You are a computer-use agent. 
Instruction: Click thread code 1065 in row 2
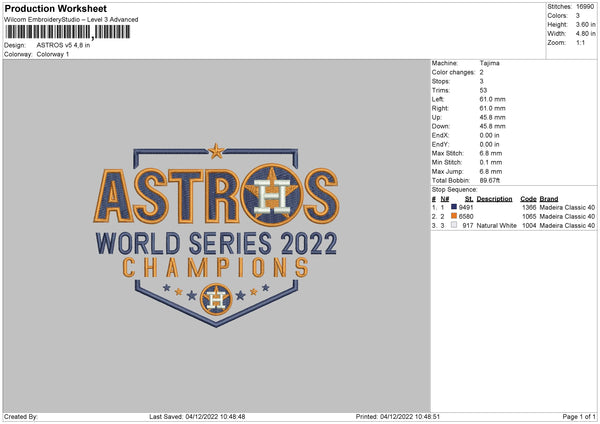point(529,217)
